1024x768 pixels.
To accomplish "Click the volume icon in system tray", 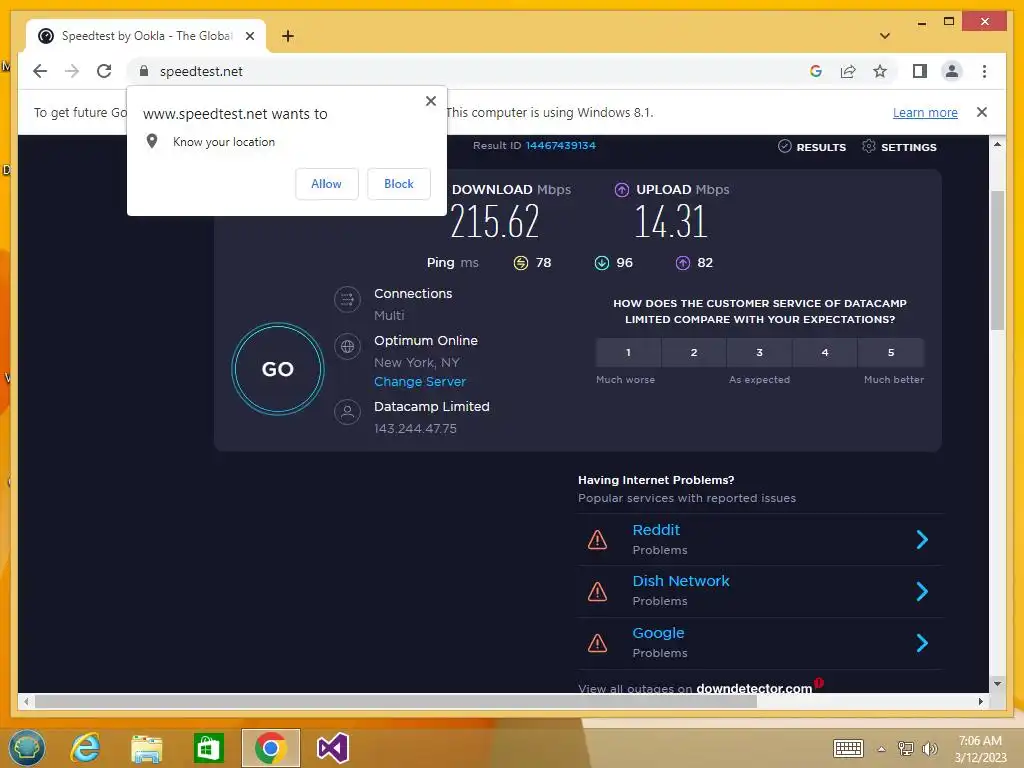I will pyautogui.click(x=929, y=748).
